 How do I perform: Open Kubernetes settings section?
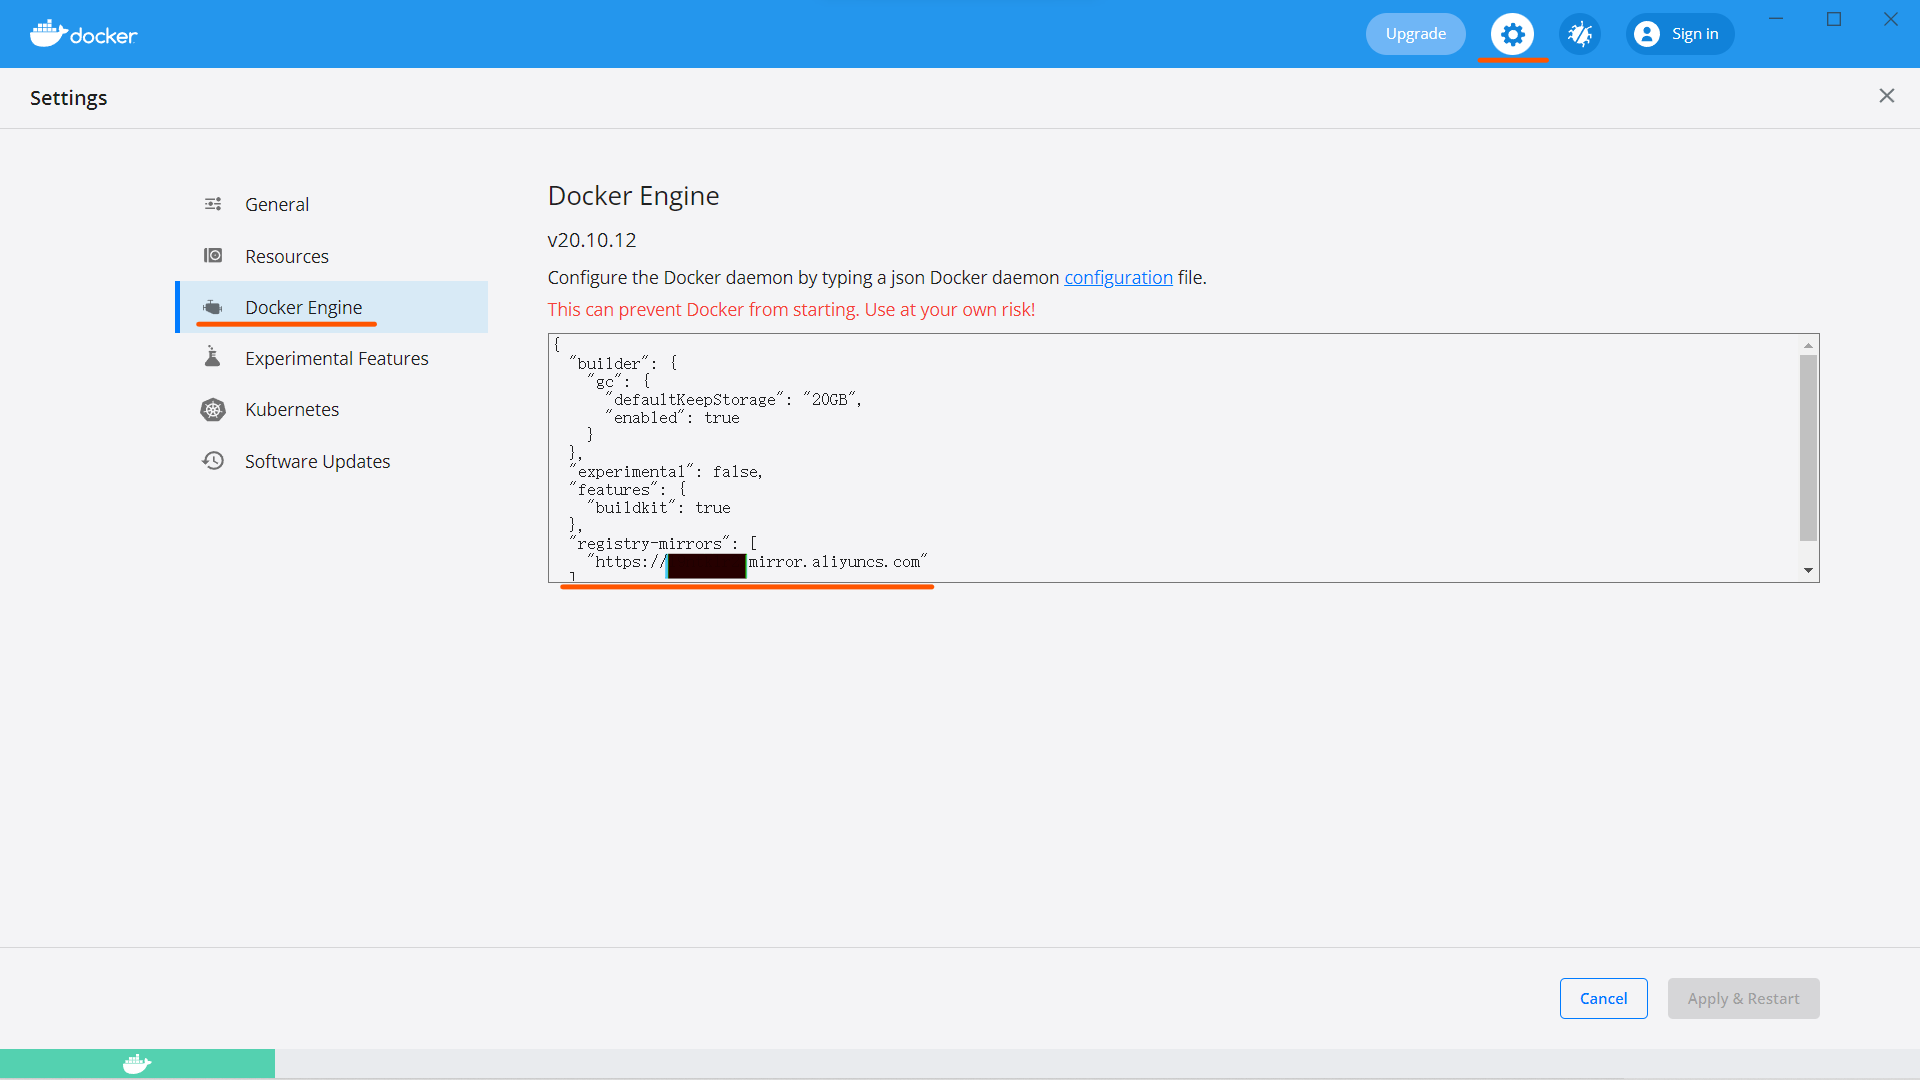(291, 409)
